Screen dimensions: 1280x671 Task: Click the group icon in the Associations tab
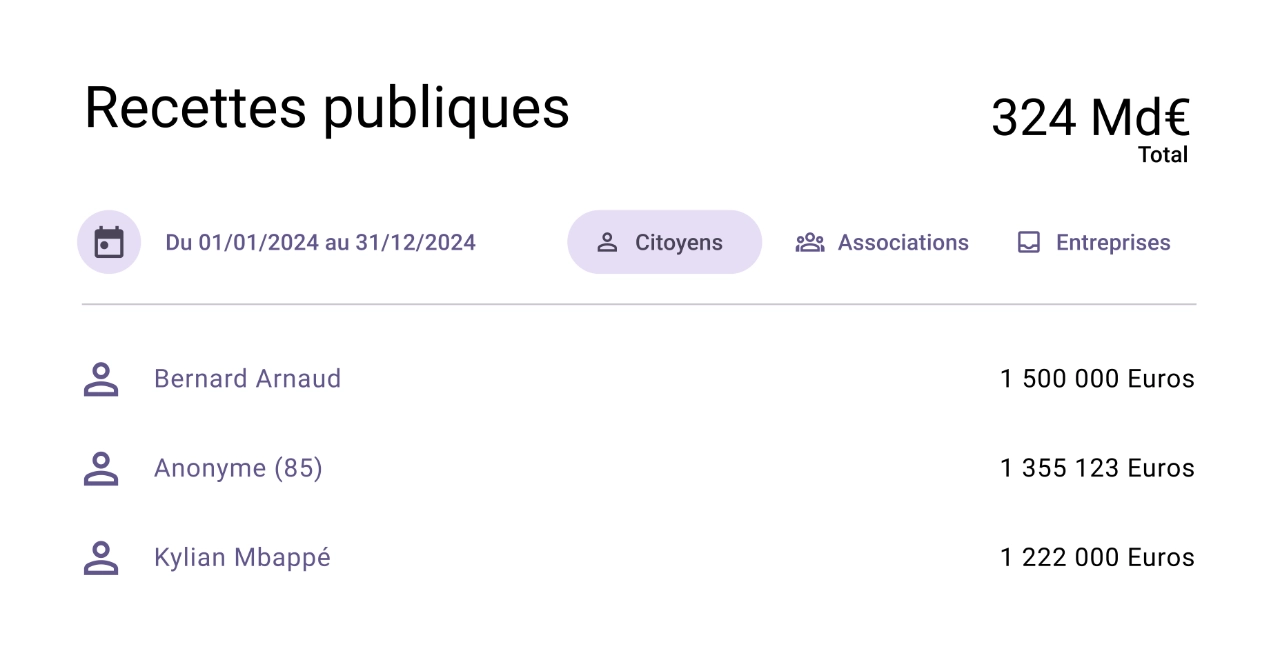[809, 242]
